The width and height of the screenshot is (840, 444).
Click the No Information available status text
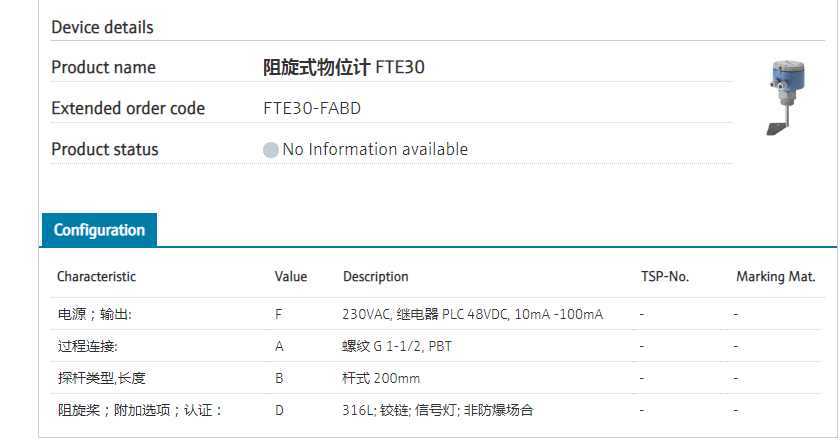point(375,150)
